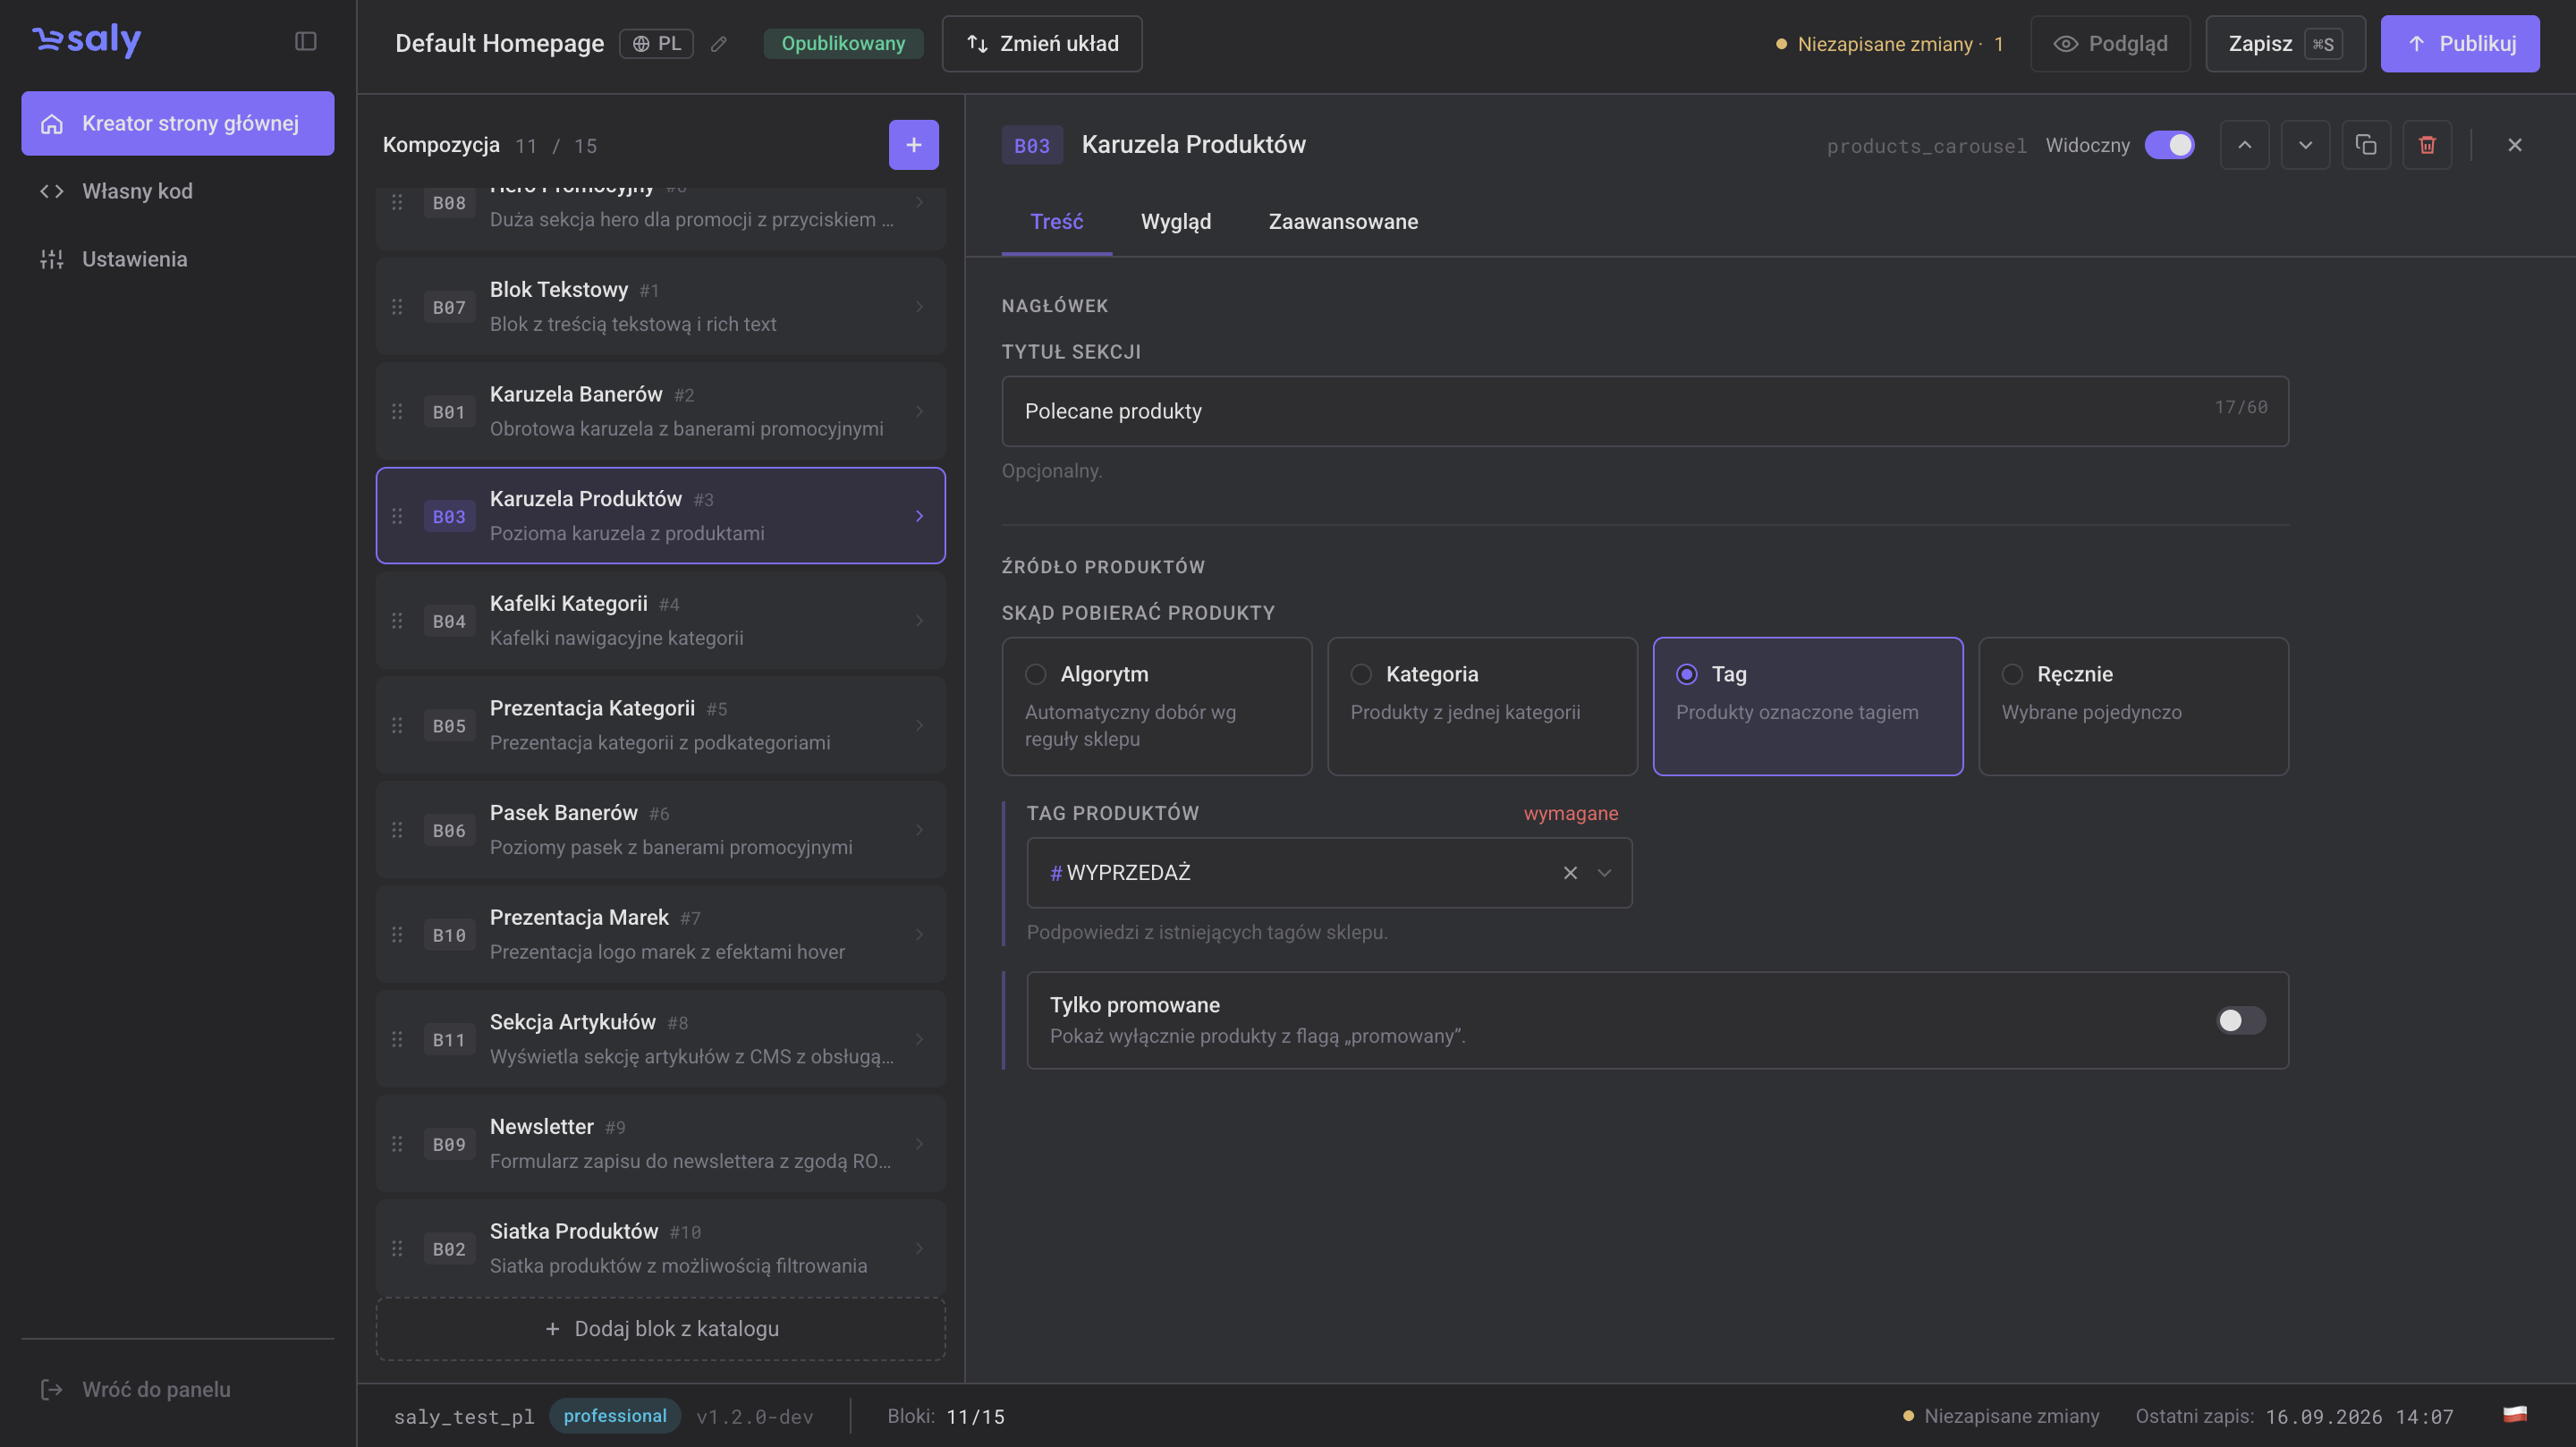This screenshot has width=2576, height=1447.
Task: Collapse the sidebar panel icon
Action: point(306,41)
